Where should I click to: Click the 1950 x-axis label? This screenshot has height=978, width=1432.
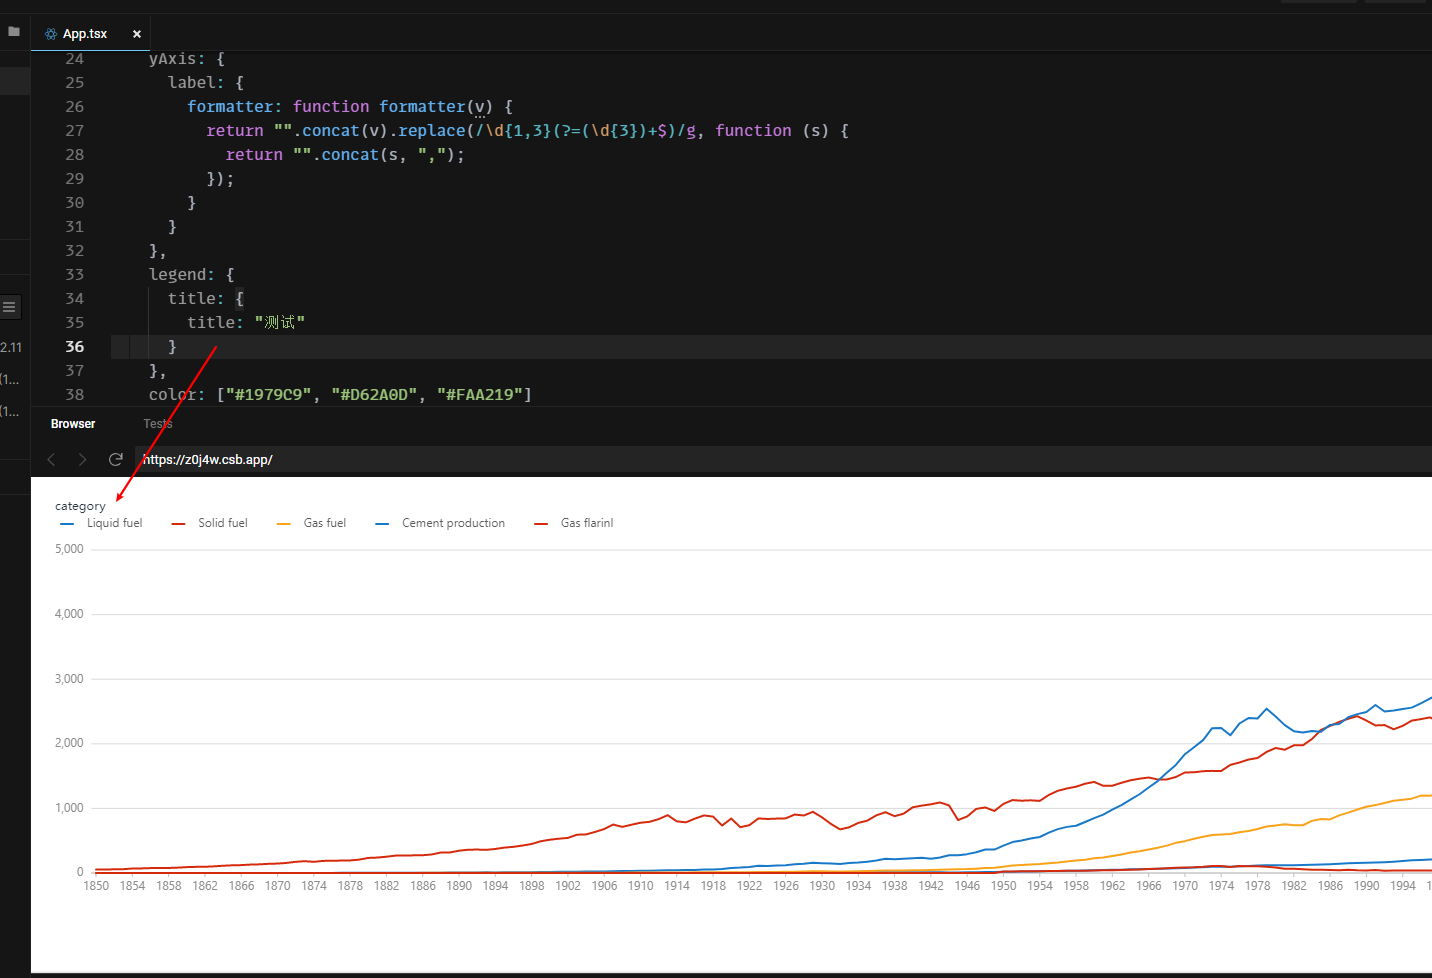coord(1003,886)
